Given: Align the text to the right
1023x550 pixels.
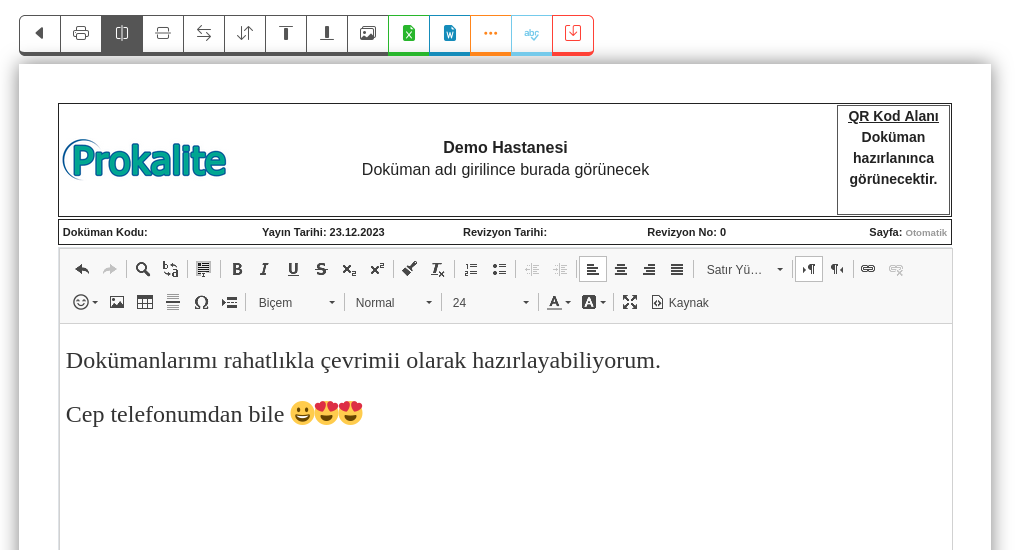Looking at the screenshot, I should coord(649,269).
